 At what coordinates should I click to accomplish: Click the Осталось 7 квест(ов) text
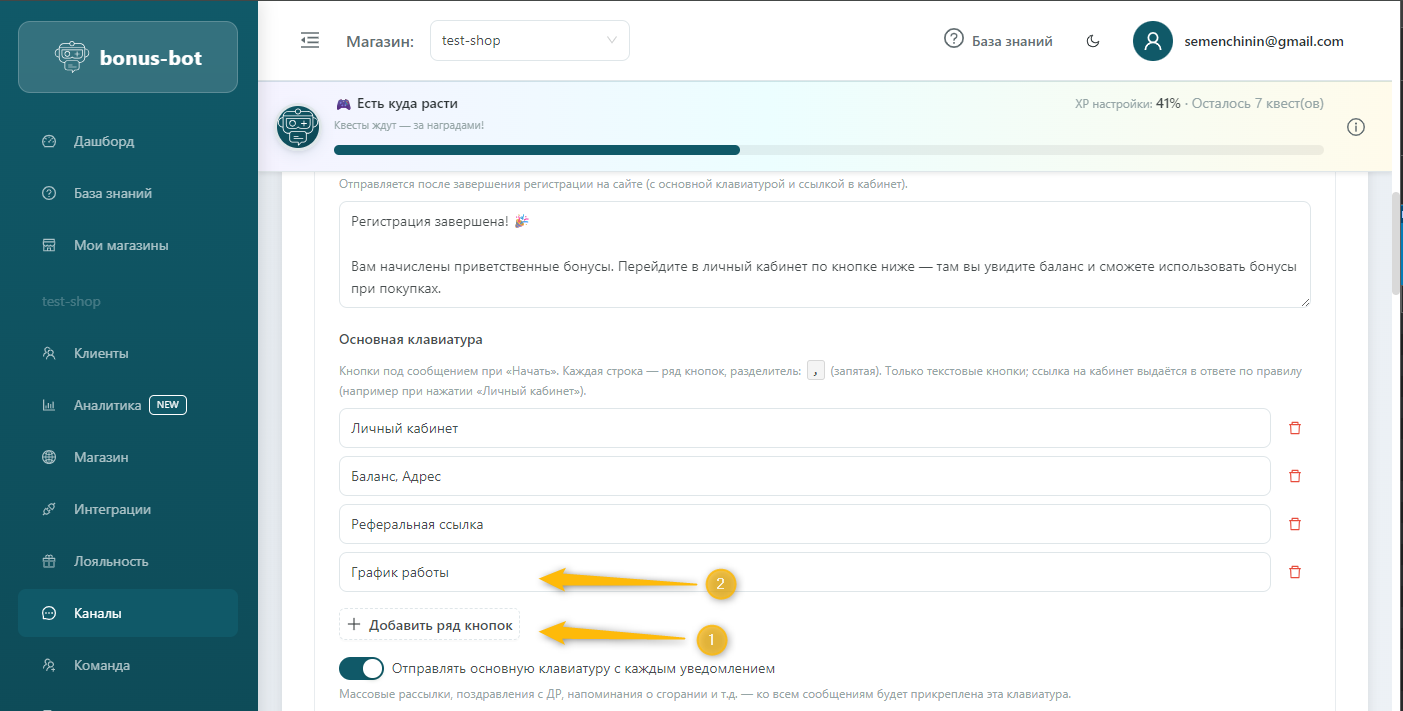pos(1257,104)
